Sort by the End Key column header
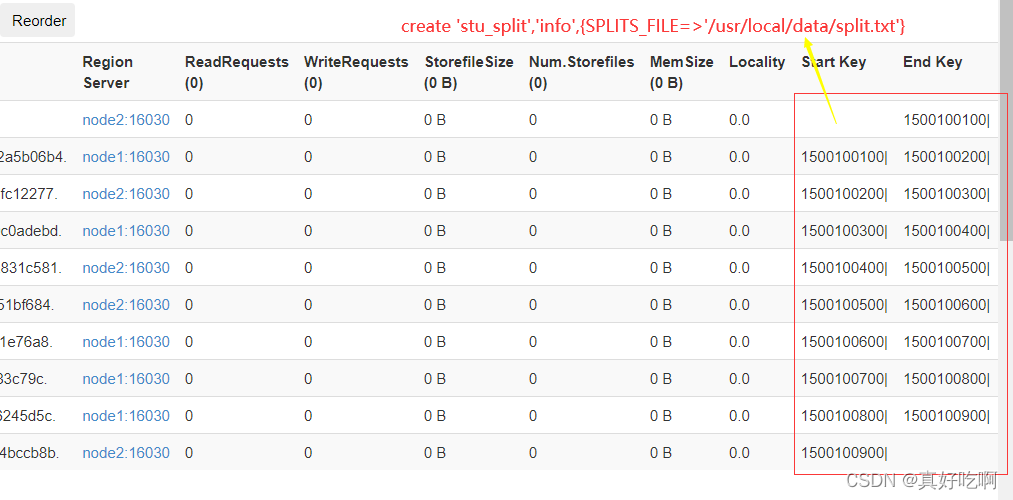The image size is (1013, 500). (932, 62)
